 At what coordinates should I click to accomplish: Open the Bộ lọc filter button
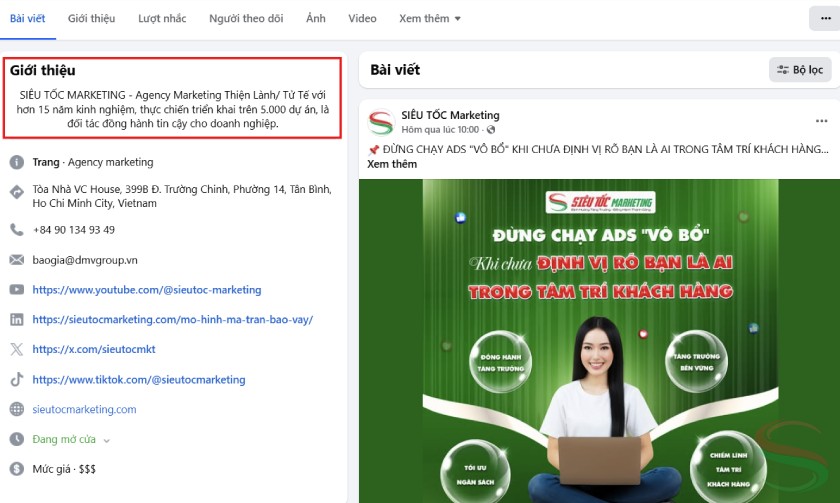800,70
